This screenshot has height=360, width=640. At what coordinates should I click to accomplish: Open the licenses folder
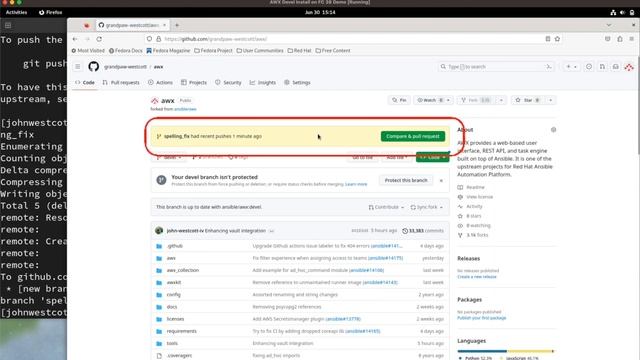176,319
